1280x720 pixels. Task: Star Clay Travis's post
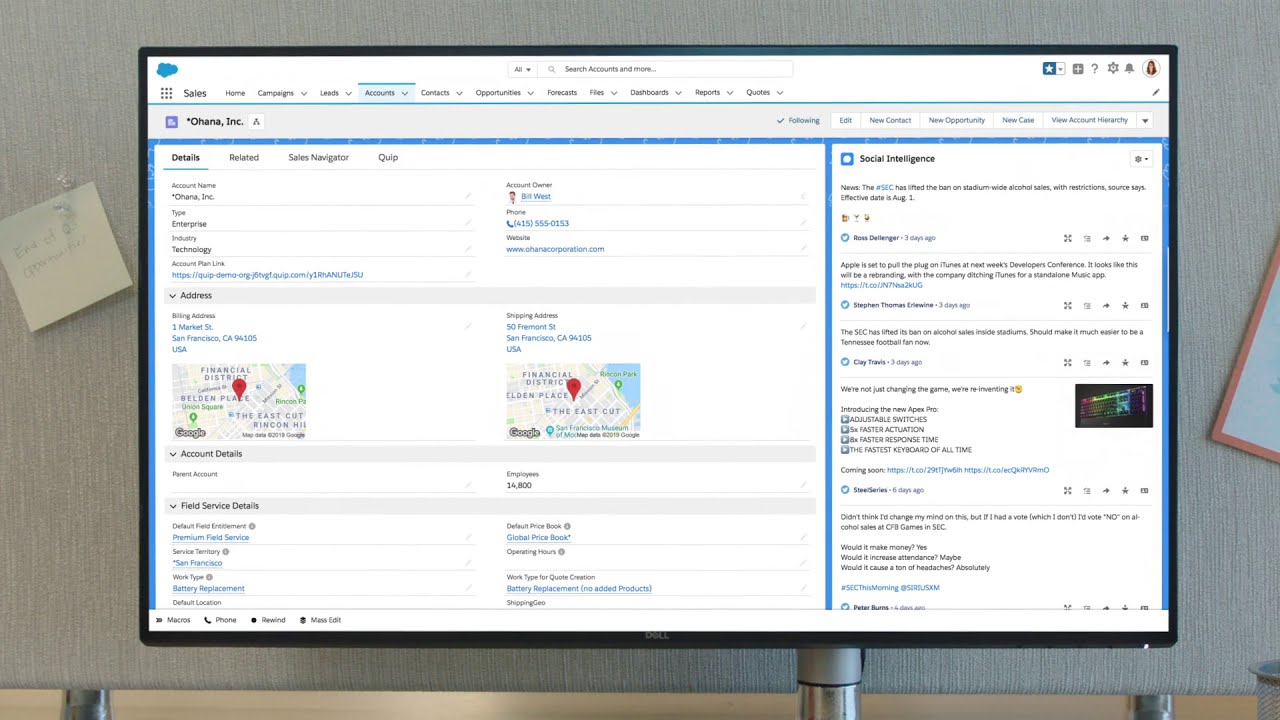point(1125,362)
